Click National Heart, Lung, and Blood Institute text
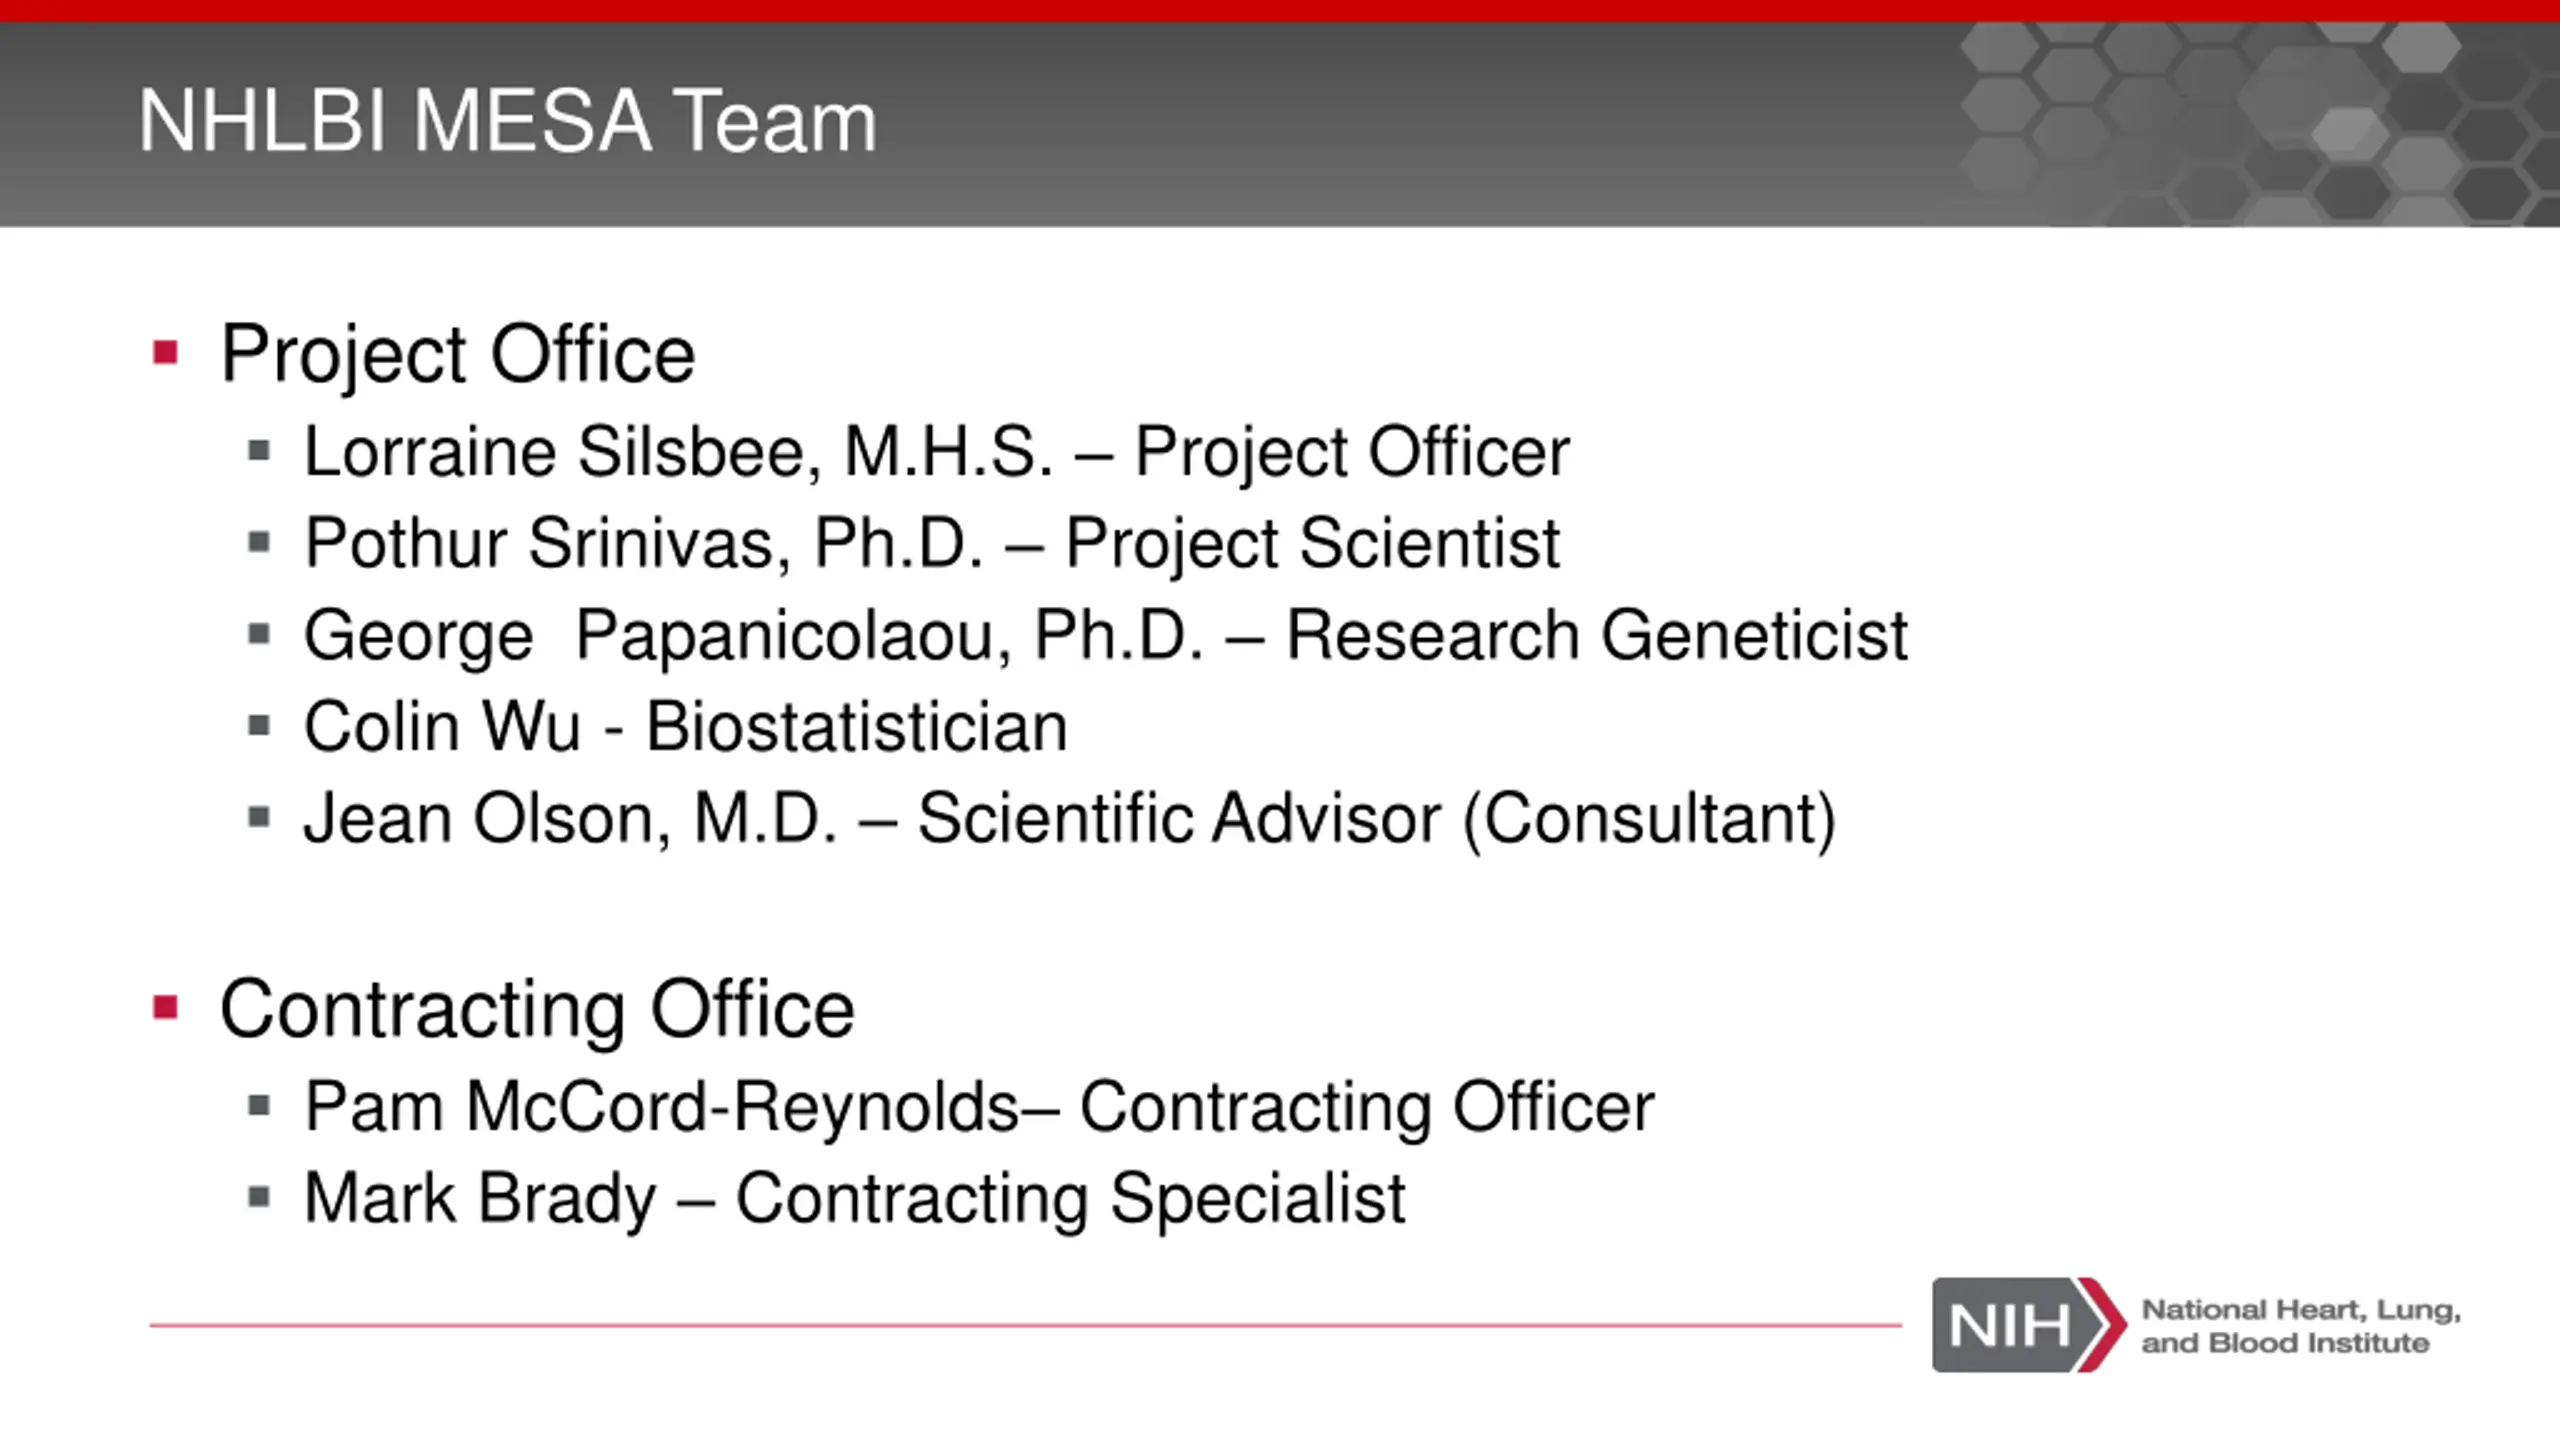 [2300, 1326]
